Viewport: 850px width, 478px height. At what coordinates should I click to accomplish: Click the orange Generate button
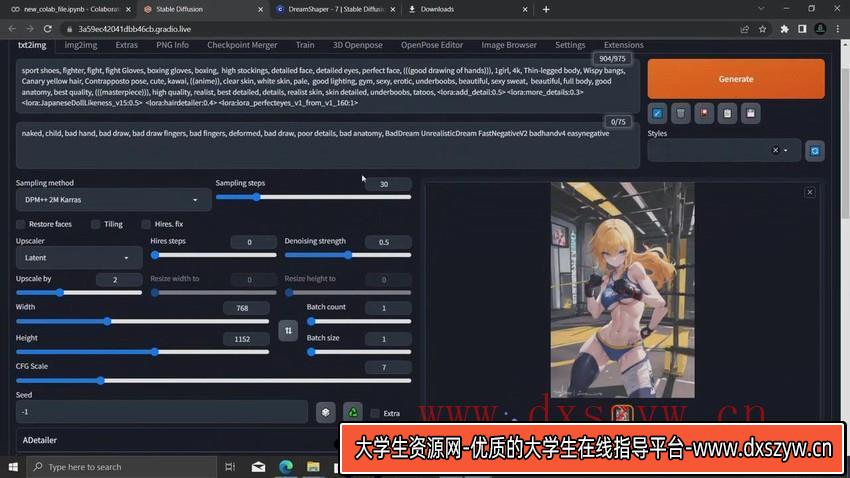(736, 79)
